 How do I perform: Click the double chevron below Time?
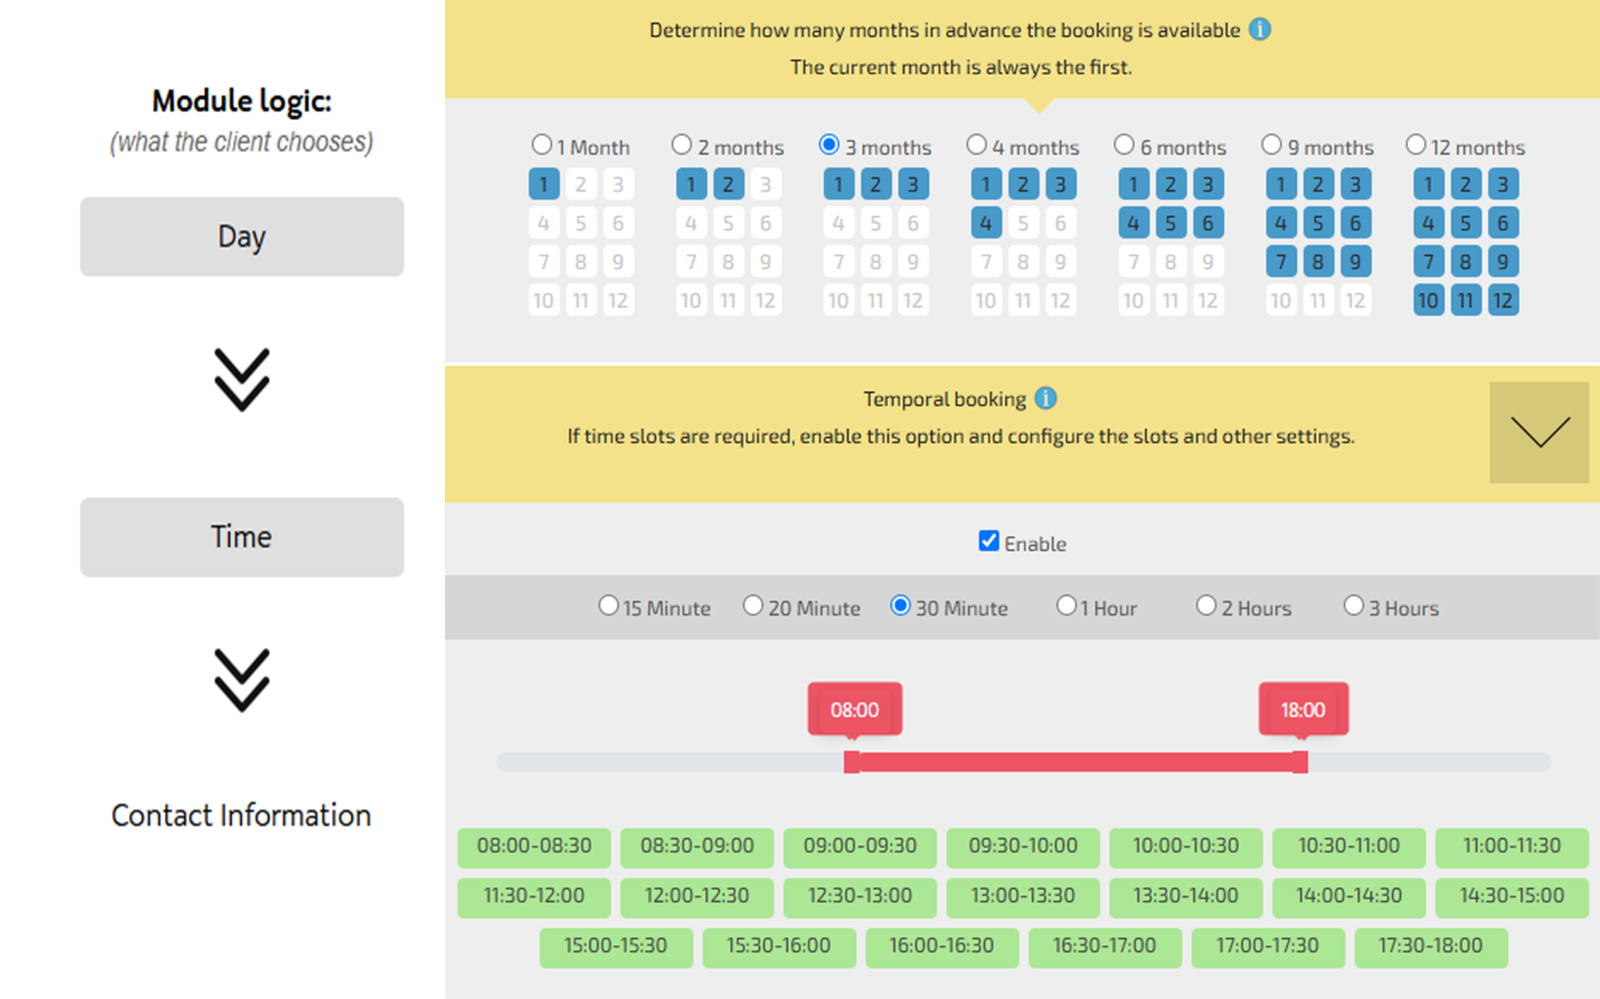coord(242,680)
